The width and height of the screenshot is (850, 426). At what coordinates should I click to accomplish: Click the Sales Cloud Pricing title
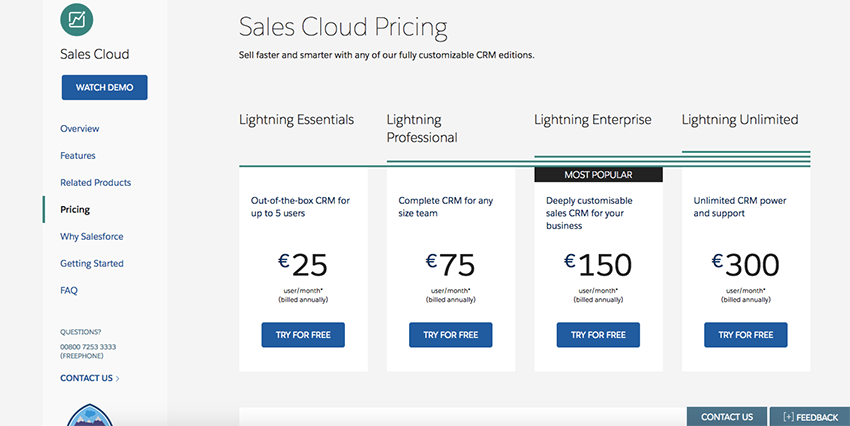pos(343,28)
